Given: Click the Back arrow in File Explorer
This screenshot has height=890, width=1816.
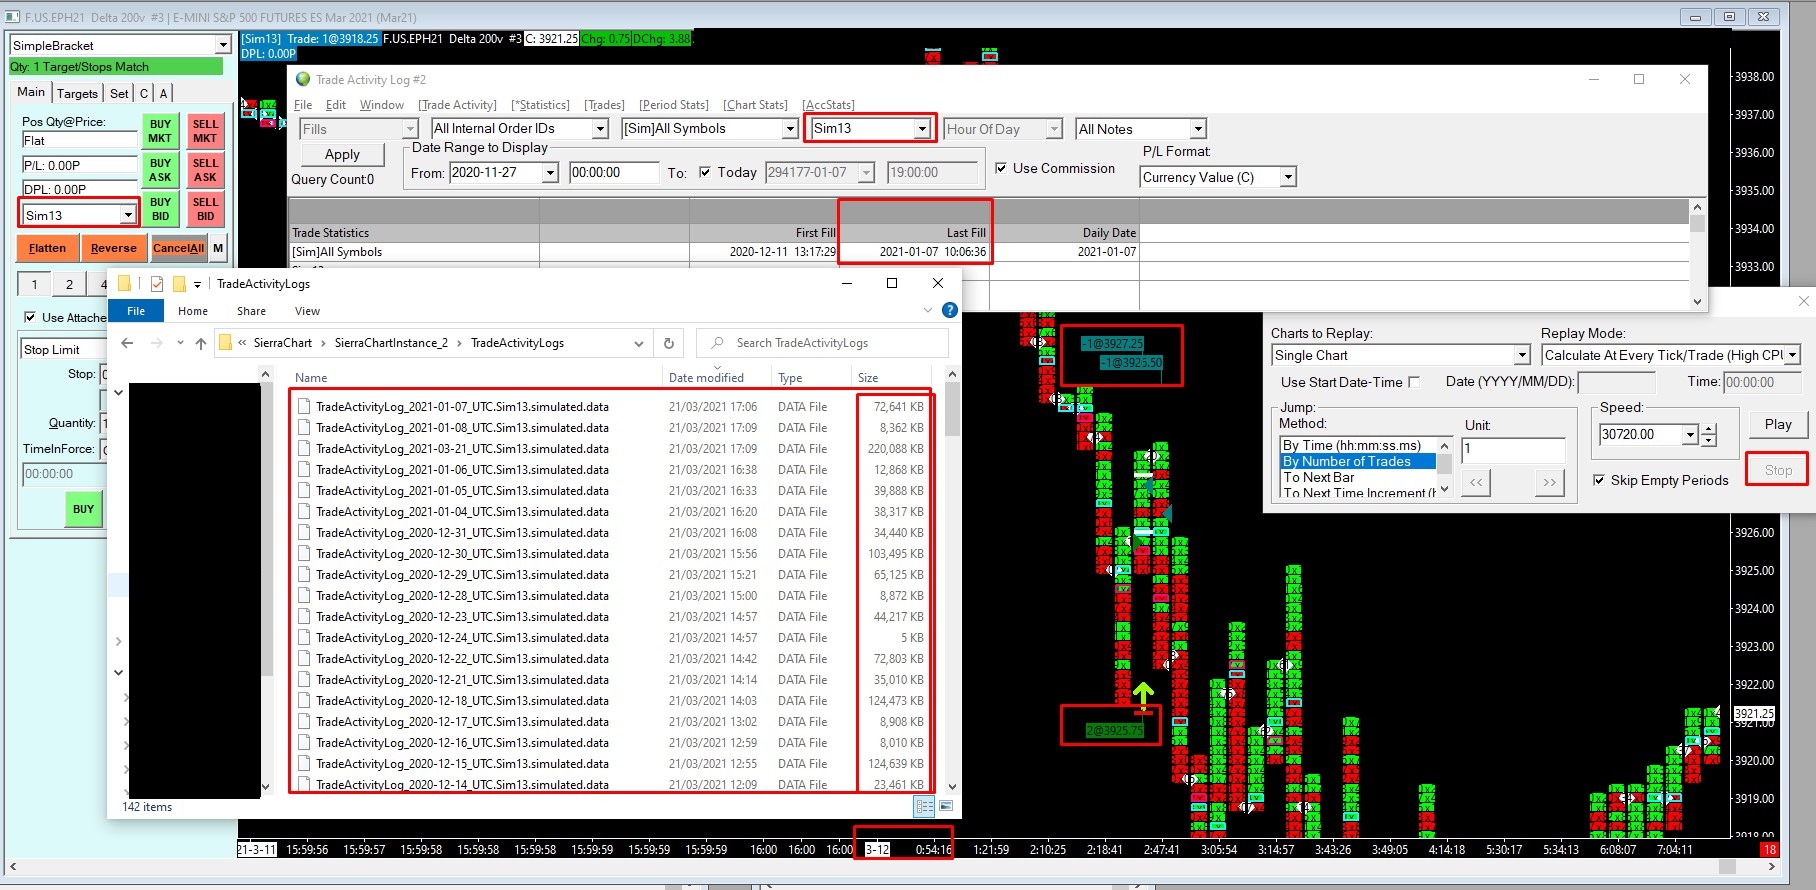Looking at the screenshot, I should click(127, 343).
